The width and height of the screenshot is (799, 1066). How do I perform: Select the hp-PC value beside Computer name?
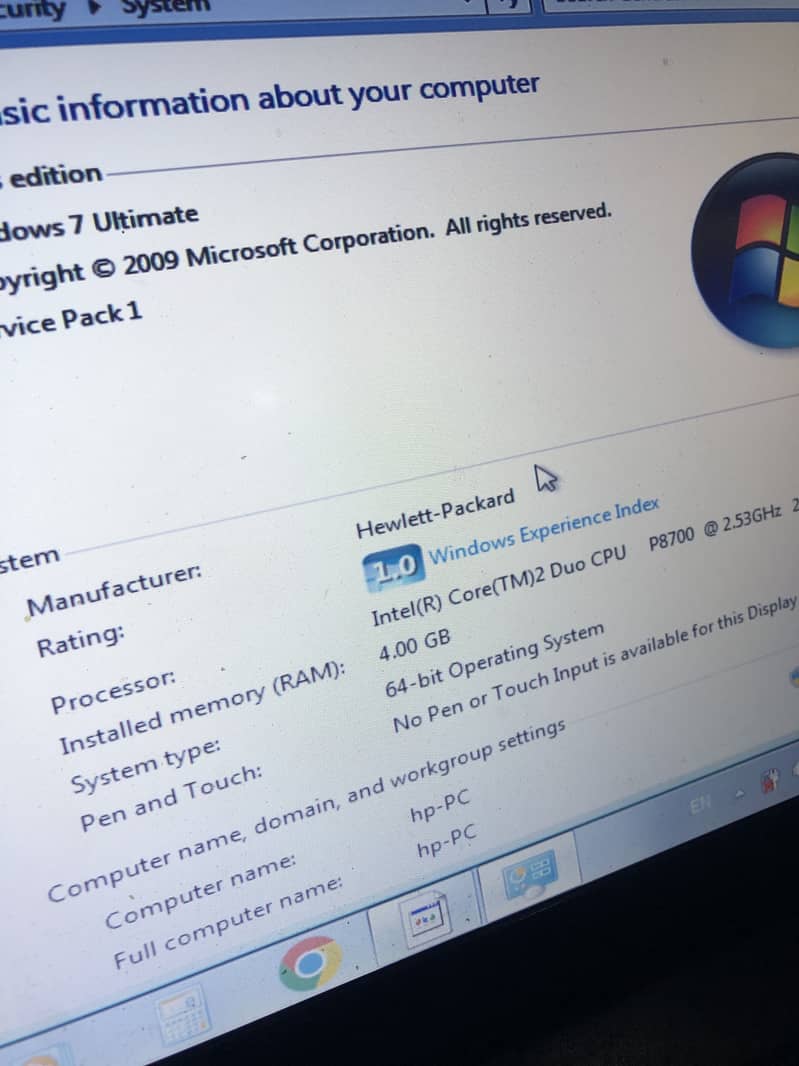(440, 806)
